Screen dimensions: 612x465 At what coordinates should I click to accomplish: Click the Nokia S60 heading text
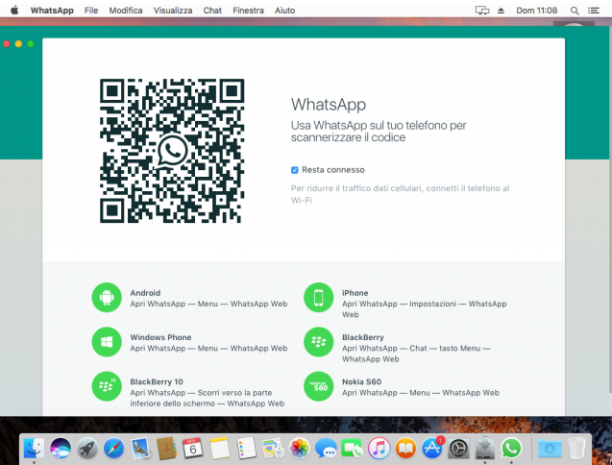pos(362,382)
